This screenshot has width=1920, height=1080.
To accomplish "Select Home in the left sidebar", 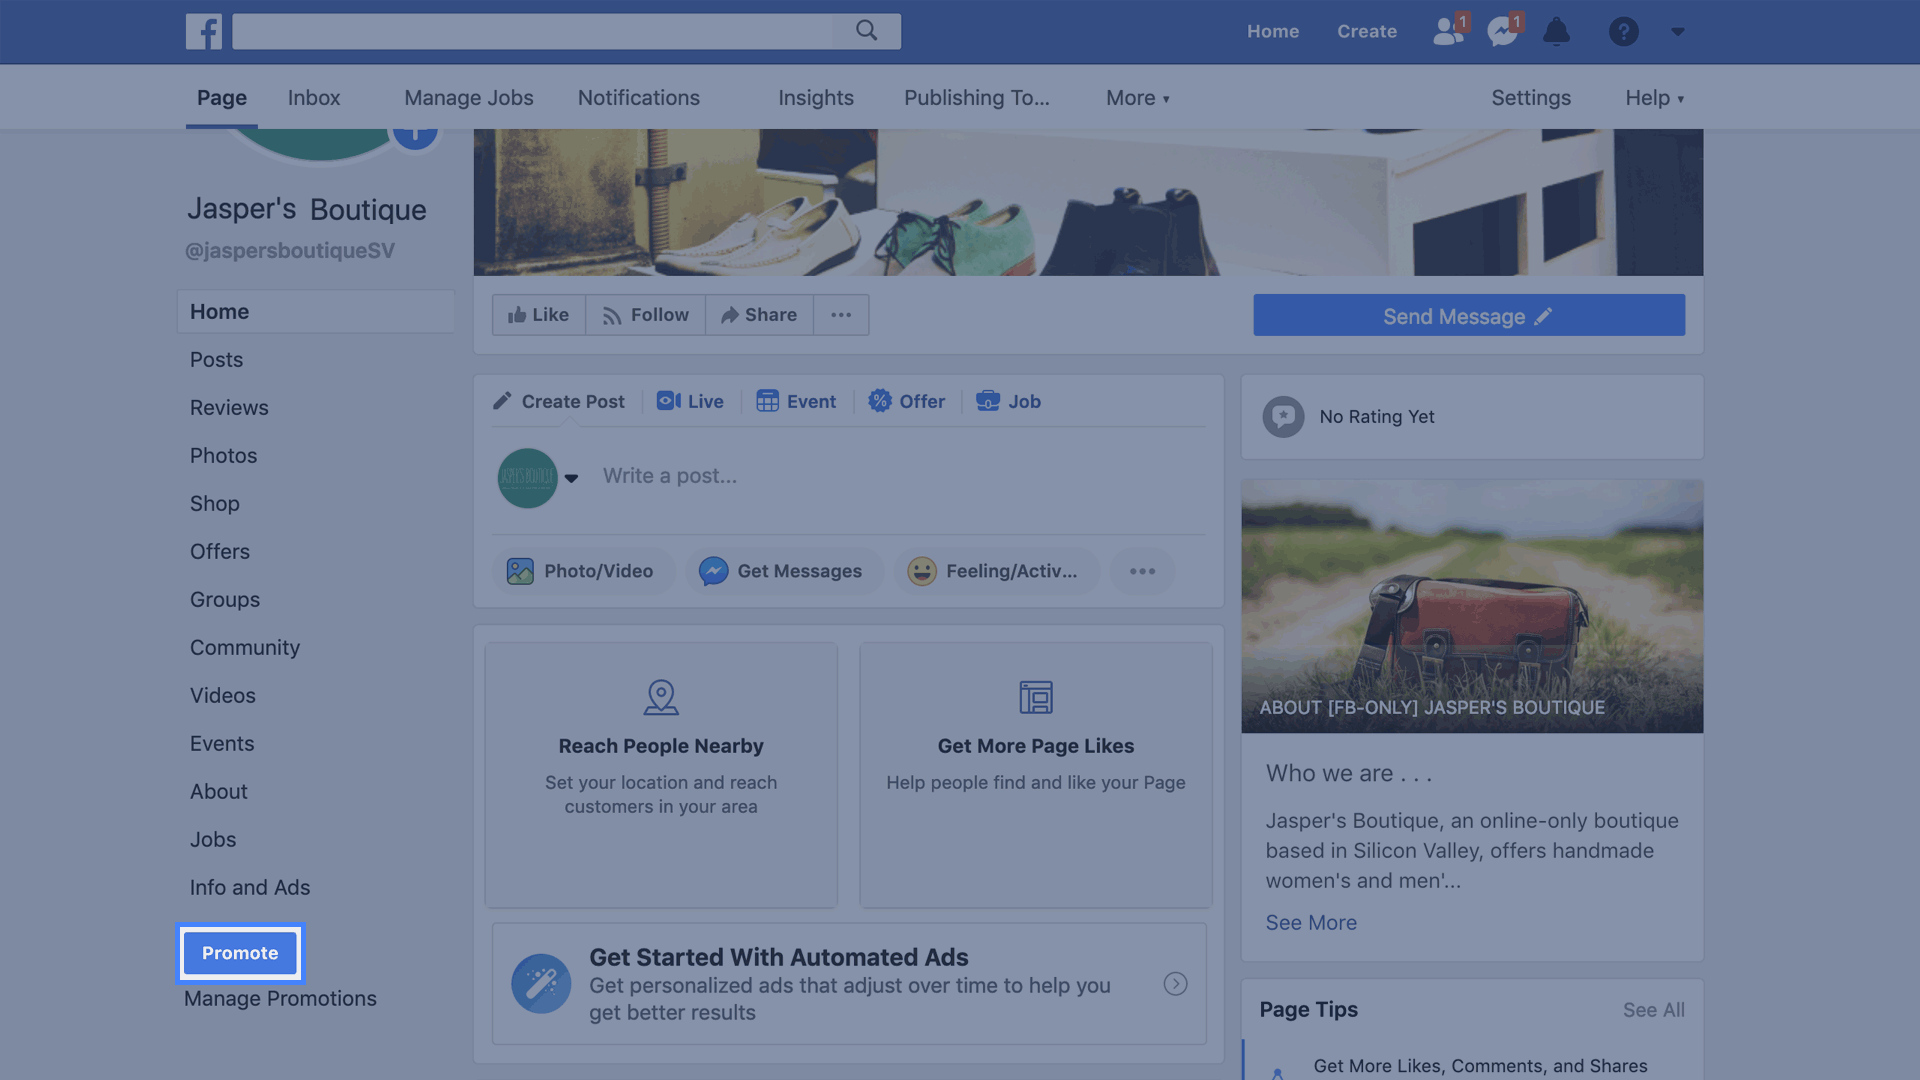I will tap(316, 312).
